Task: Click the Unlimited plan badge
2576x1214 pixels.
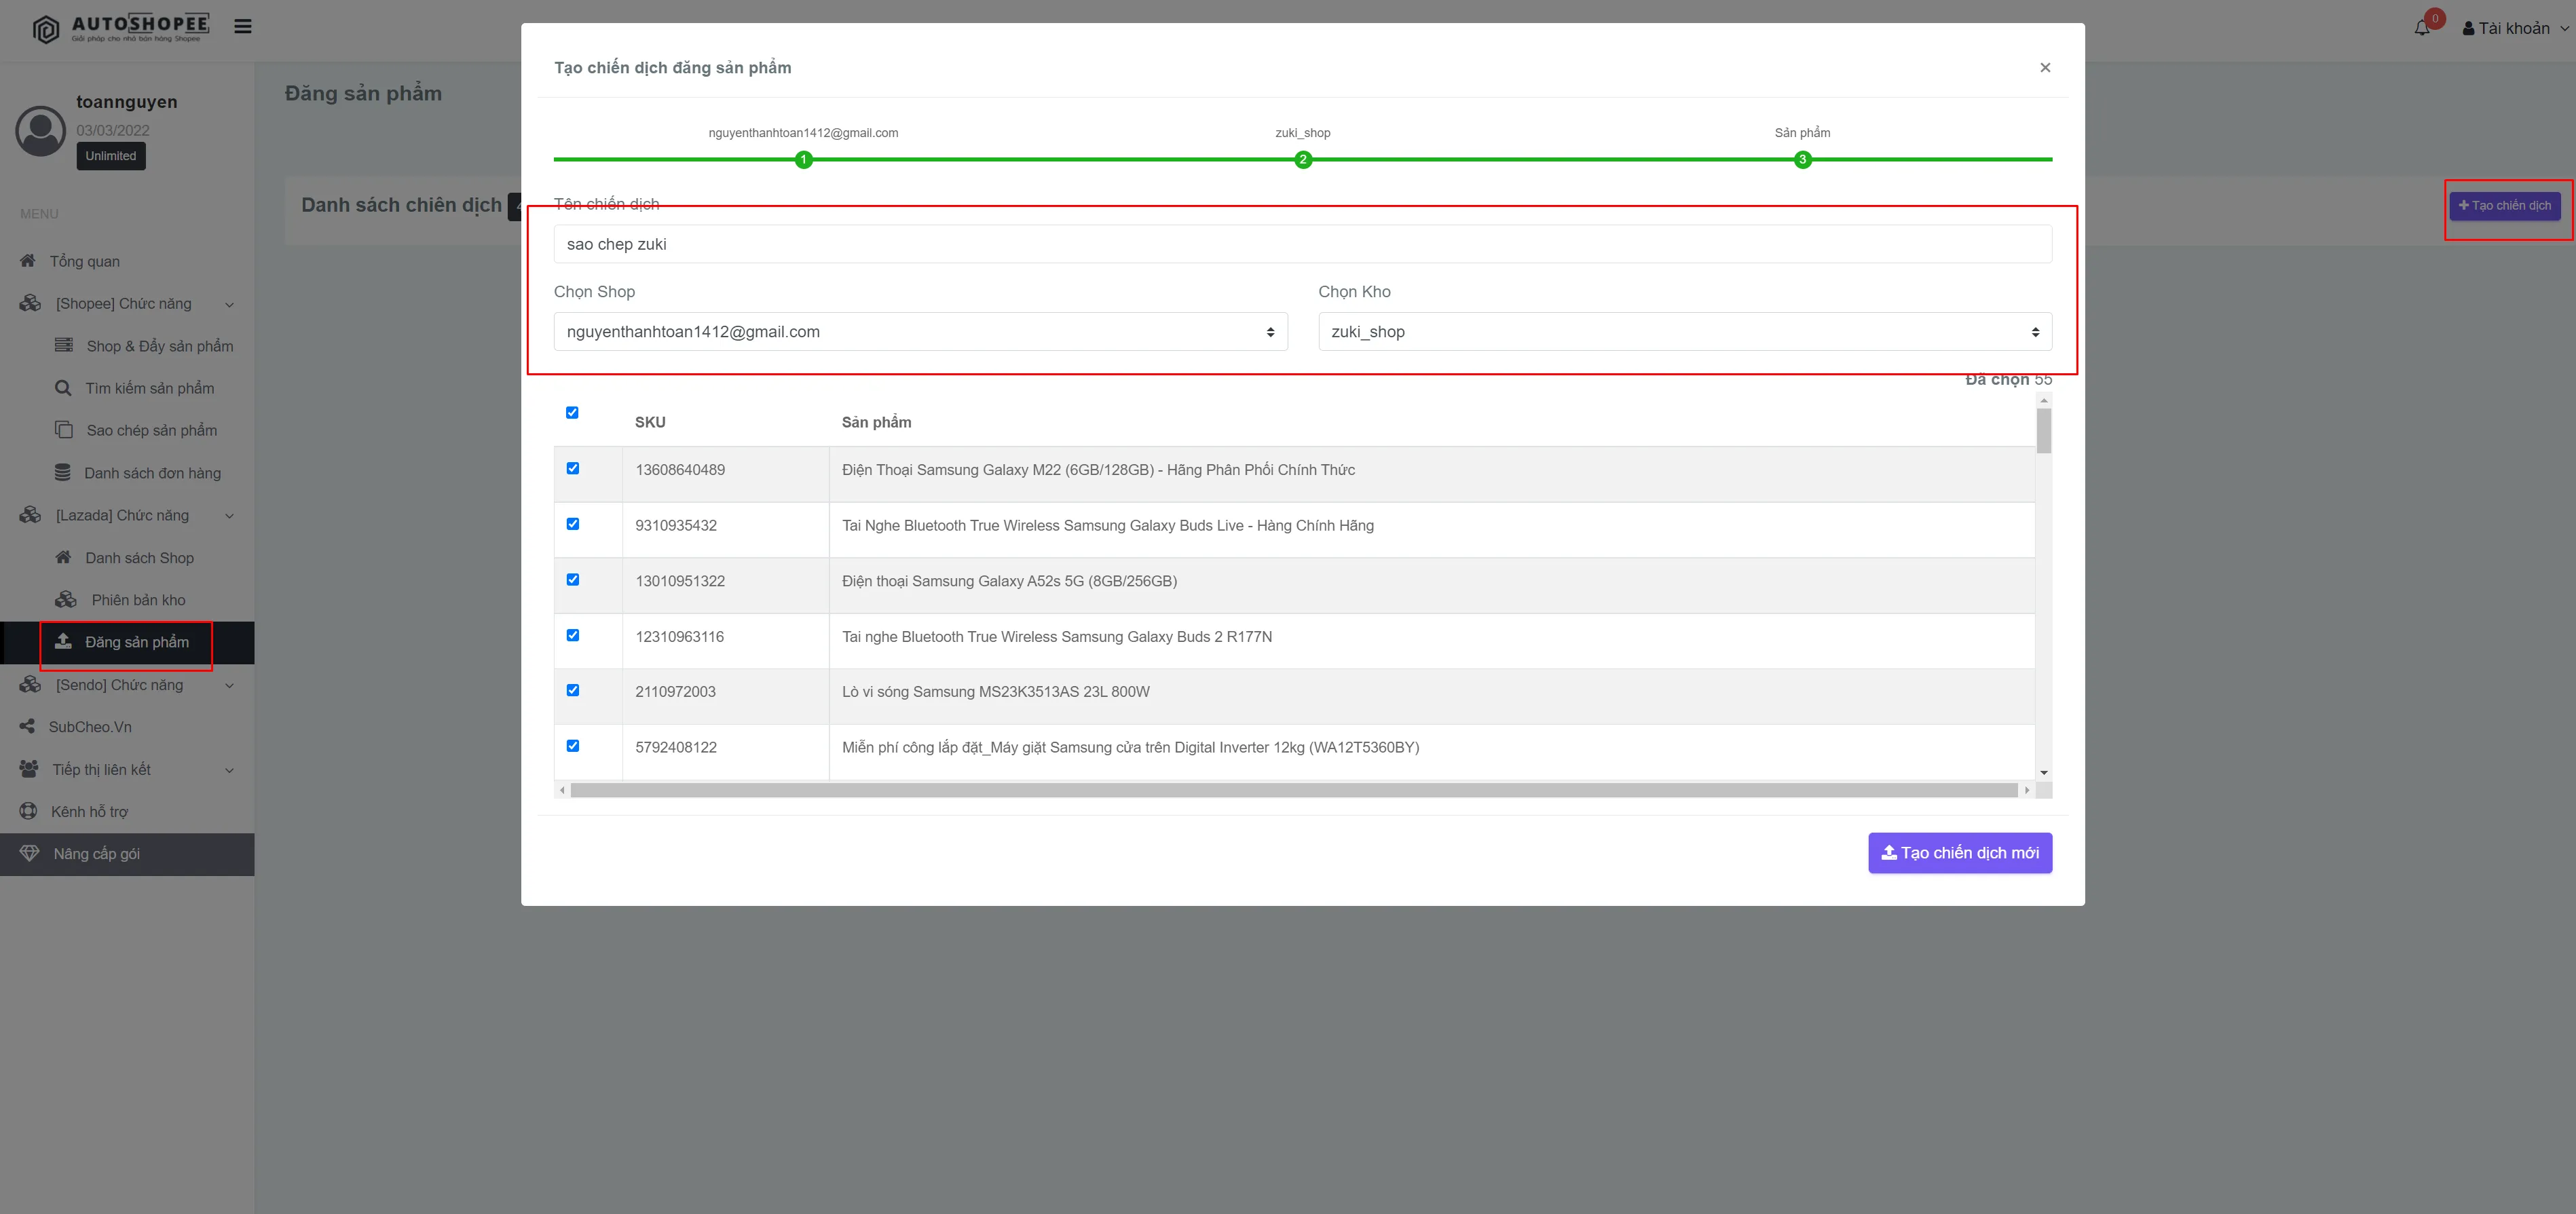Action: [111, 156]
